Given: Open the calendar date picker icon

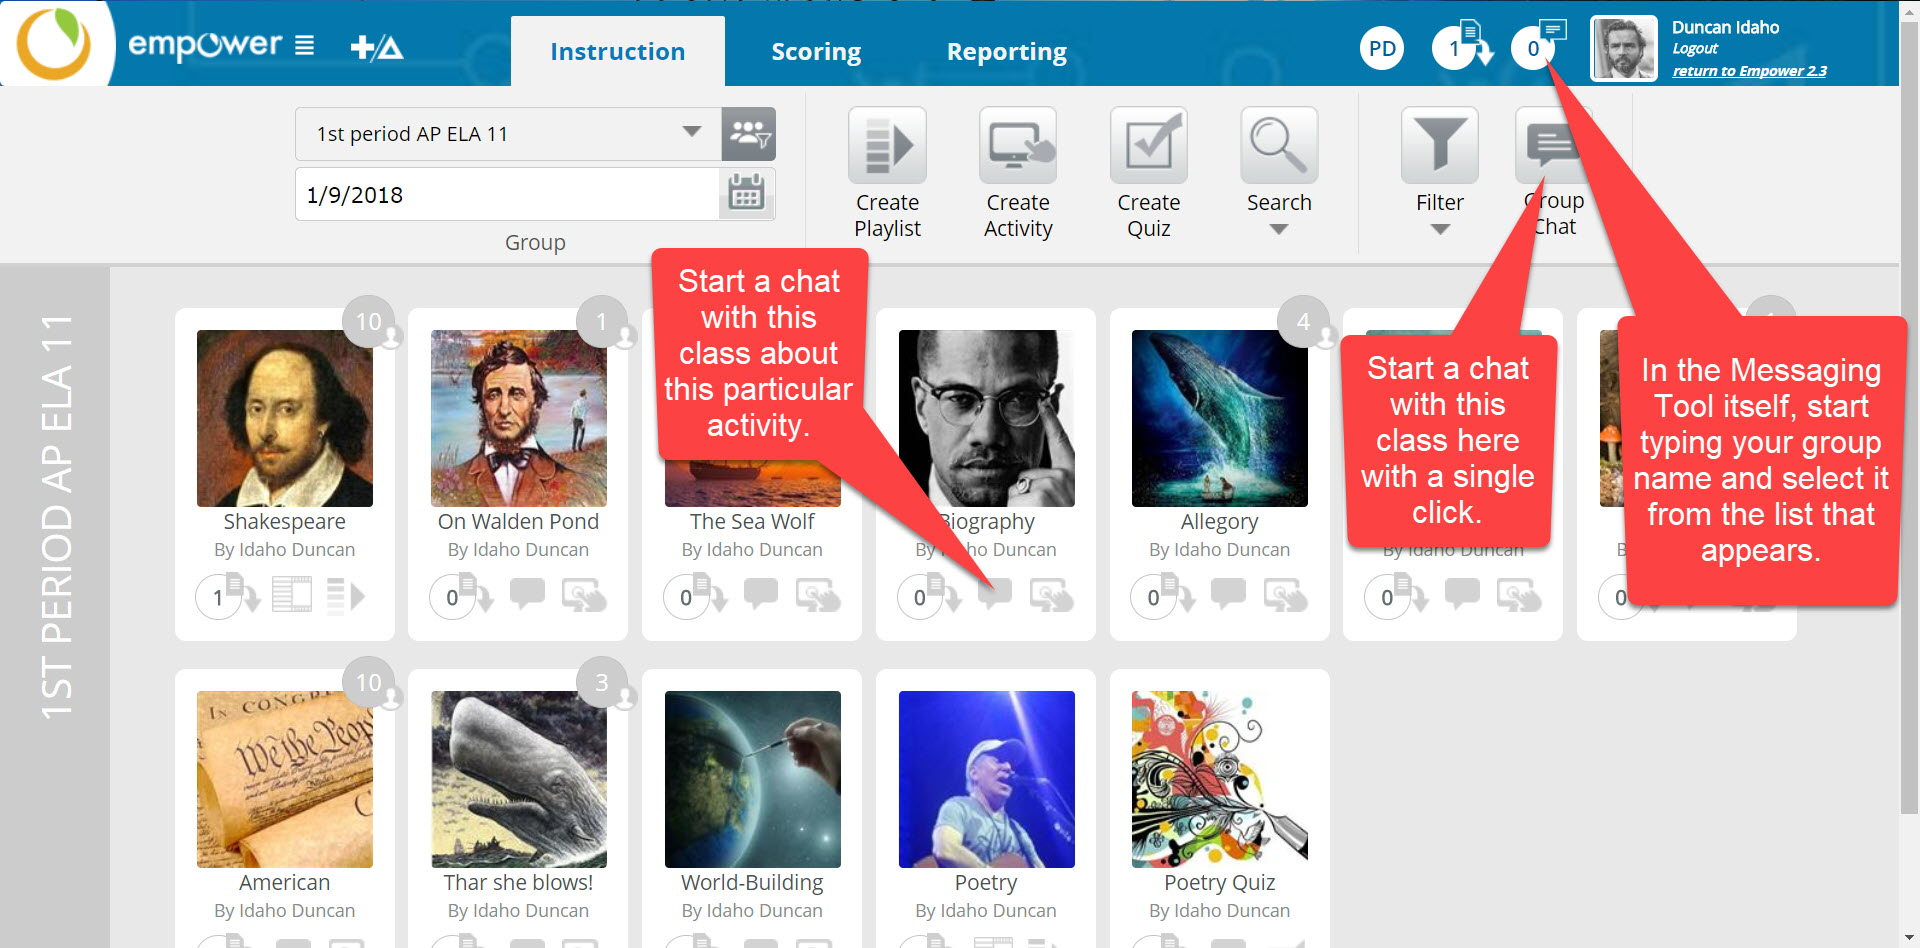Looking at the screenshot, I should 747,194.
